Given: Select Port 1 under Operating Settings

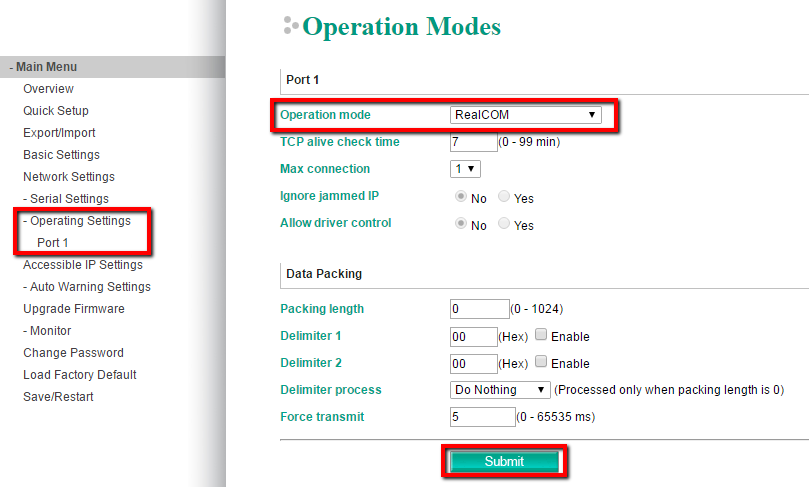Looking at the screenshot, I should point(53,243).
